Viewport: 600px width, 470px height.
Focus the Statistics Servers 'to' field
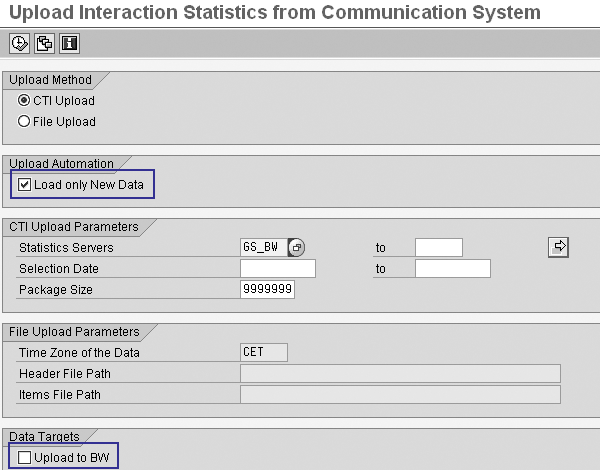[x=438, y=247]
